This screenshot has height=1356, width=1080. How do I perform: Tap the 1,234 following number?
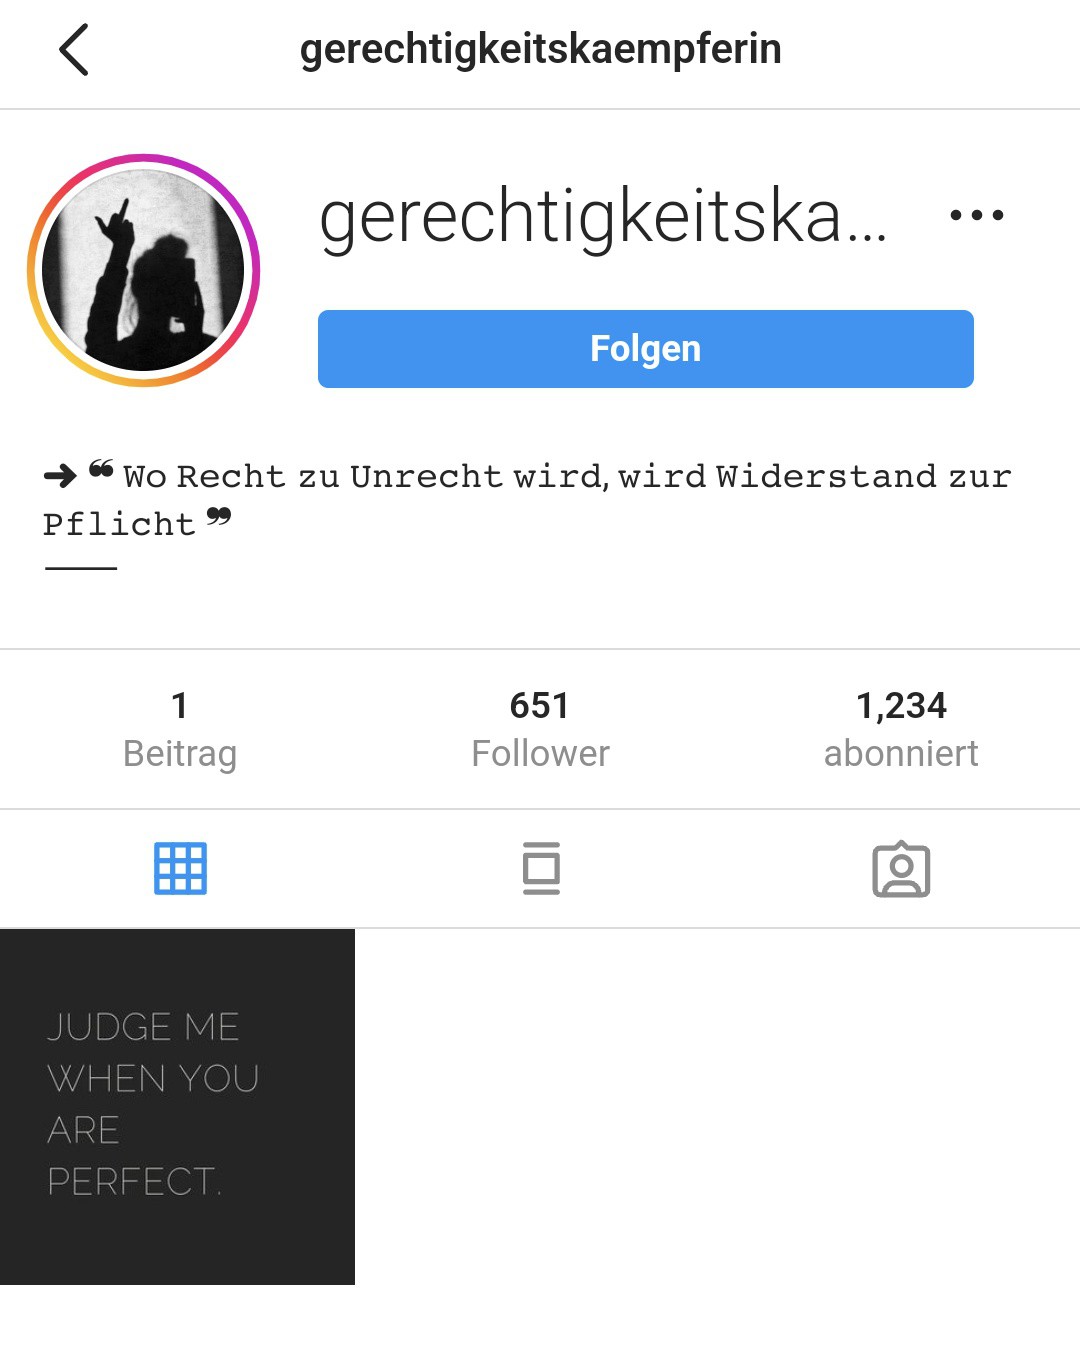click(x=901, y=706)
